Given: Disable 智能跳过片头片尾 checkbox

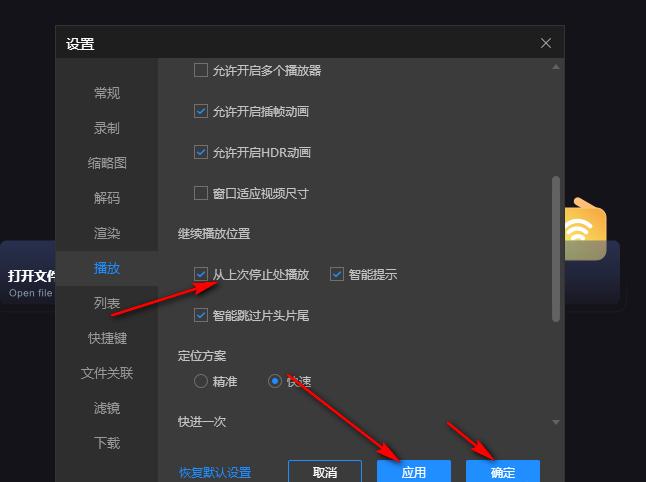Looking at the screenshot, I should click(x=202, y=316).
